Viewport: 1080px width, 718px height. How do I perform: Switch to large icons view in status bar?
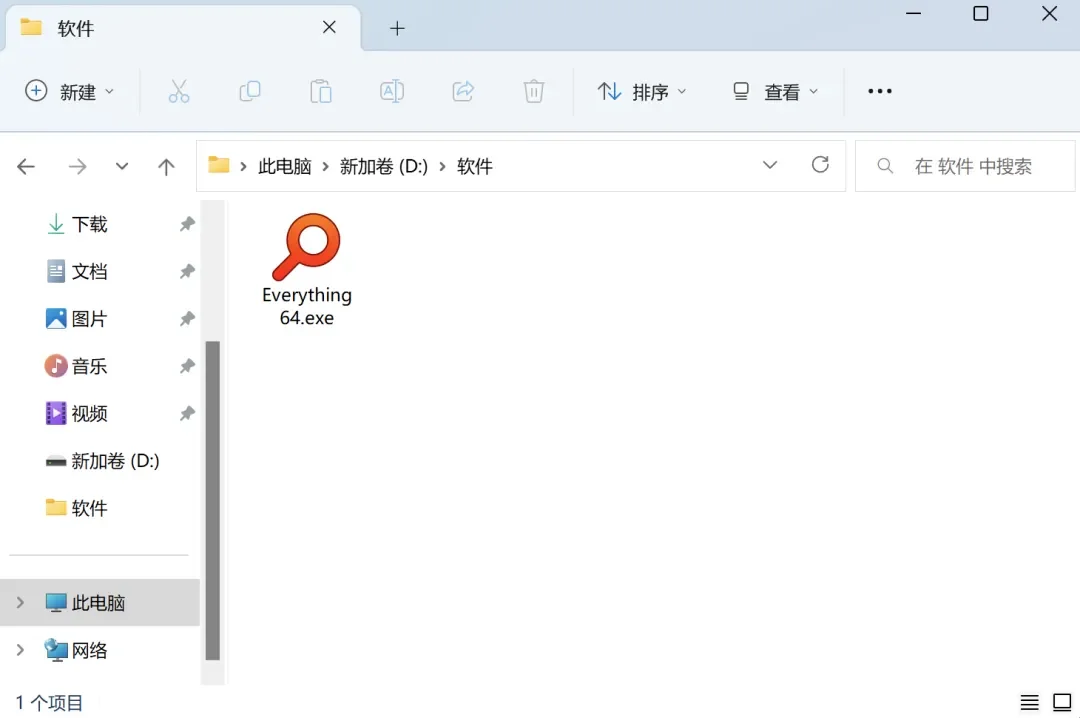coord(1062,702)
